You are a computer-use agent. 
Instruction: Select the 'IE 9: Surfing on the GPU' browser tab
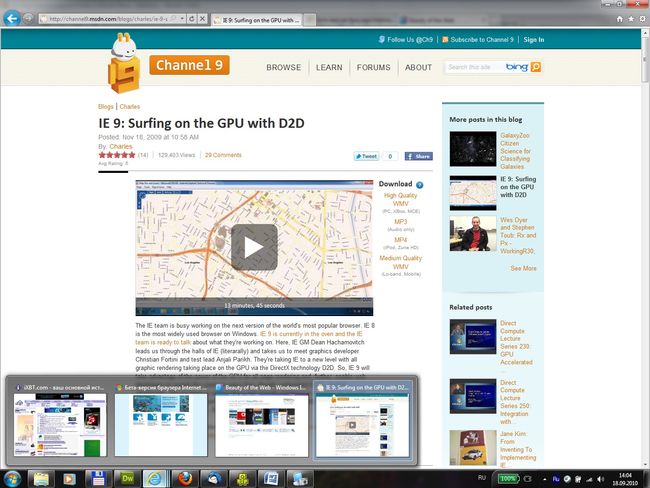[257, 20]
